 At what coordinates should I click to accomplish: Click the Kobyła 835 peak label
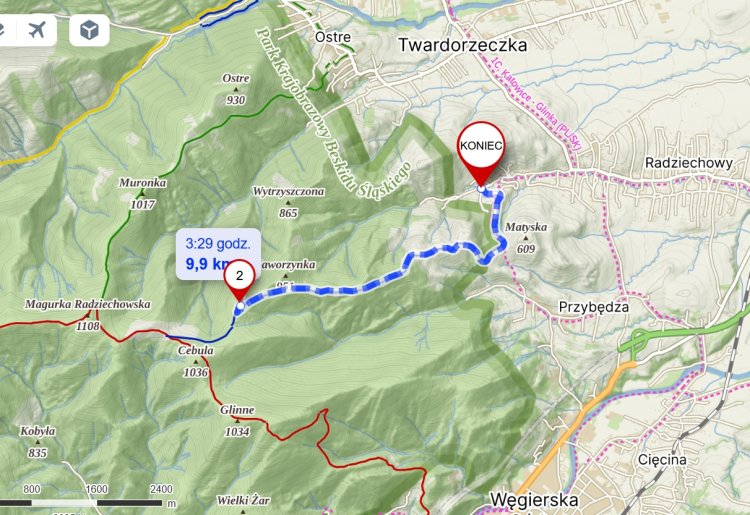38,442
